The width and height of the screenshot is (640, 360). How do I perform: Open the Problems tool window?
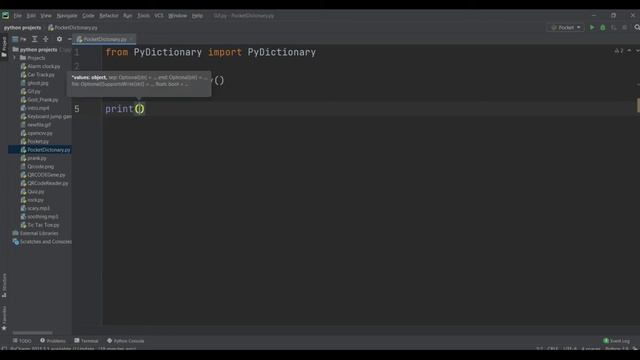click(x=53, y=341)
